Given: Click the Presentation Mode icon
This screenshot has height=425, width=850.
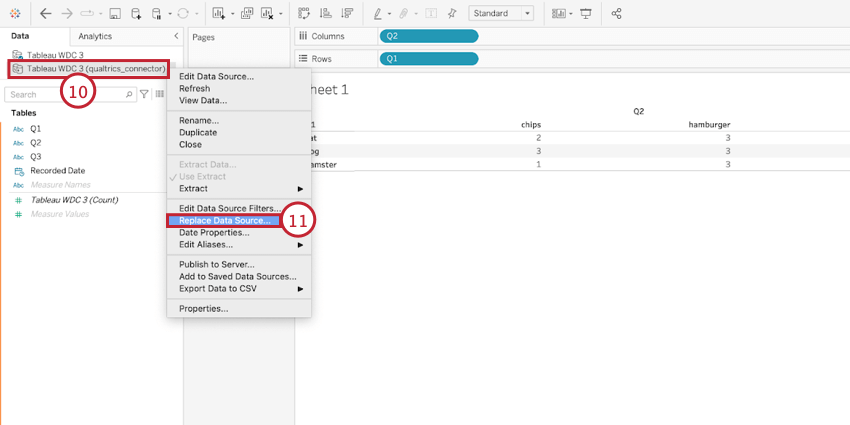Looking at the screenshot, I should [585, 14].
